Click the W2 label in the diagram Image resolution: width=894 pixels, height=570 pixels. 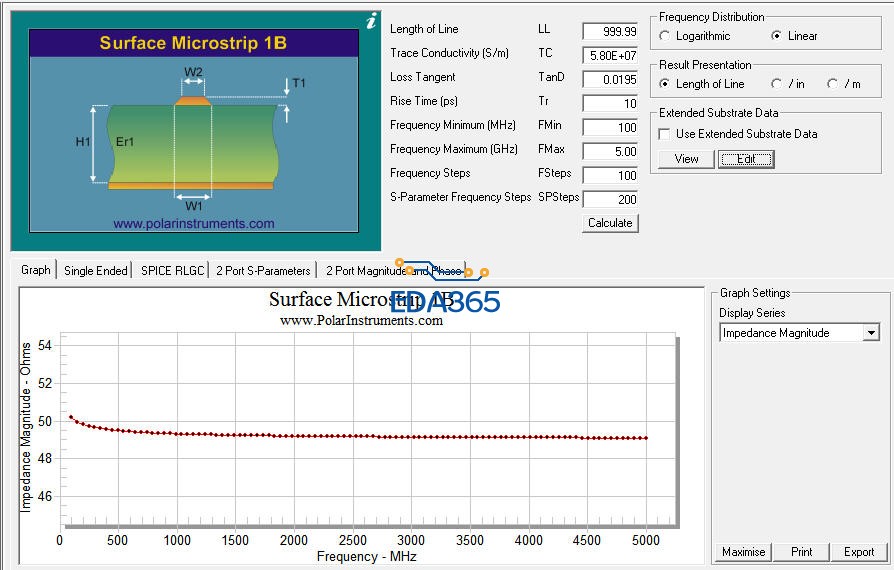193,72
